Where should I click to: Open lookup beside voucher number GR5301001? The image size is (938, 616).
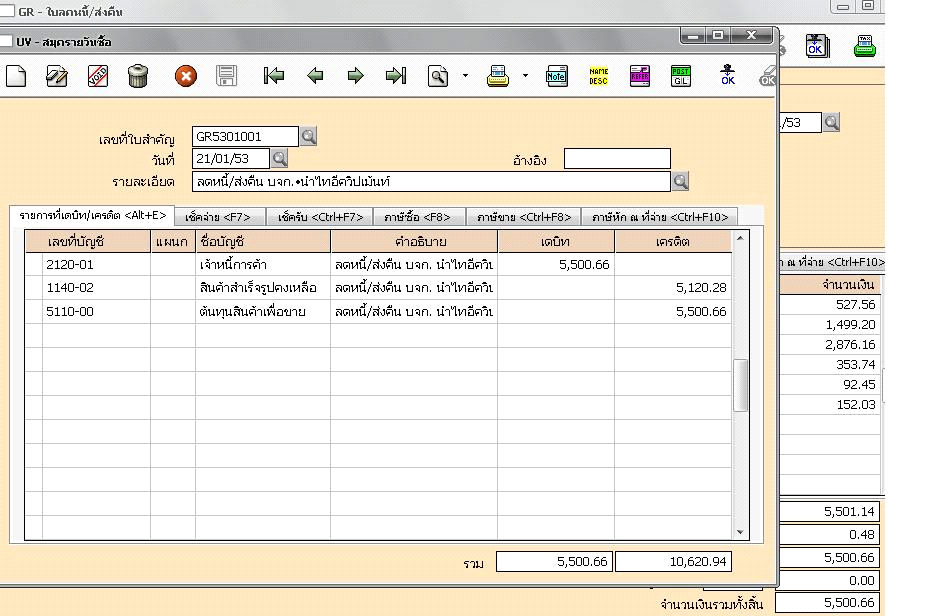point(309,136)
